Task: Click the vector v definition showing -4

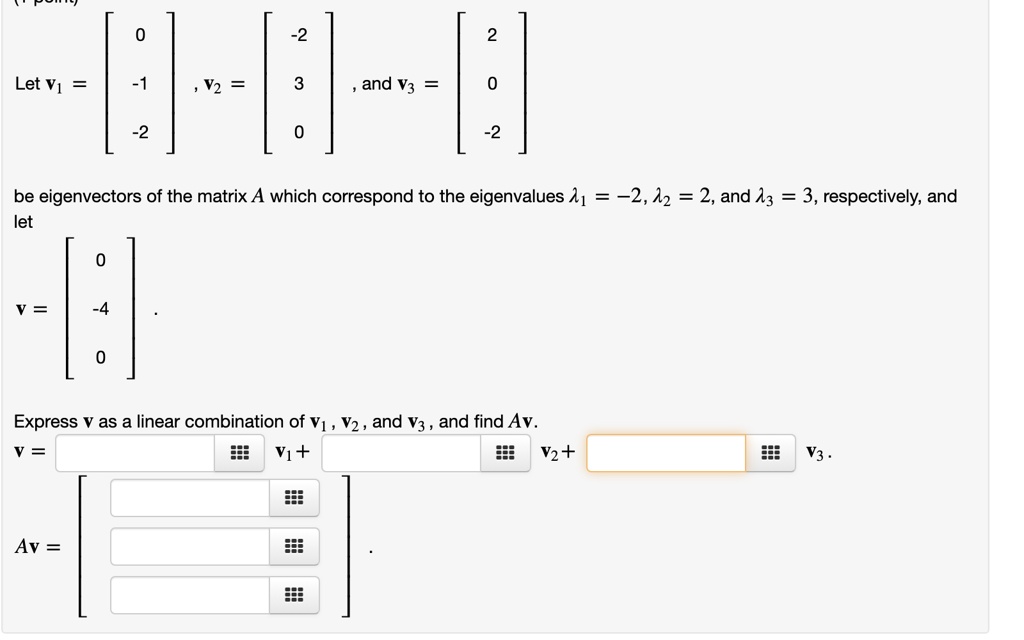Action: (x=99, y=308)
